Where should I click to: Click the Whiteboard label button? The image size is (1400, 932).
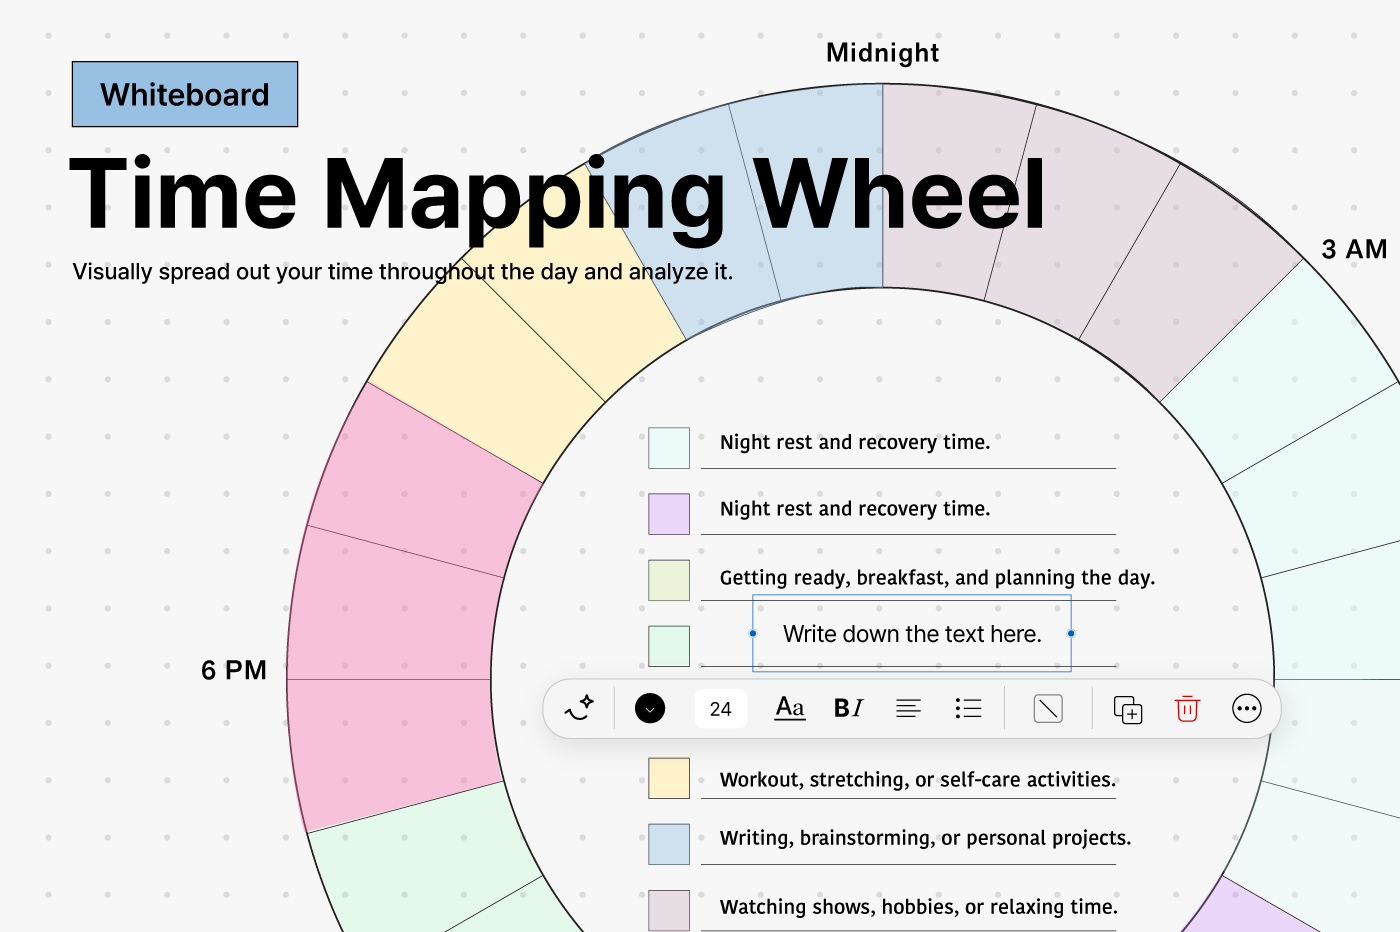pos(185,94)
